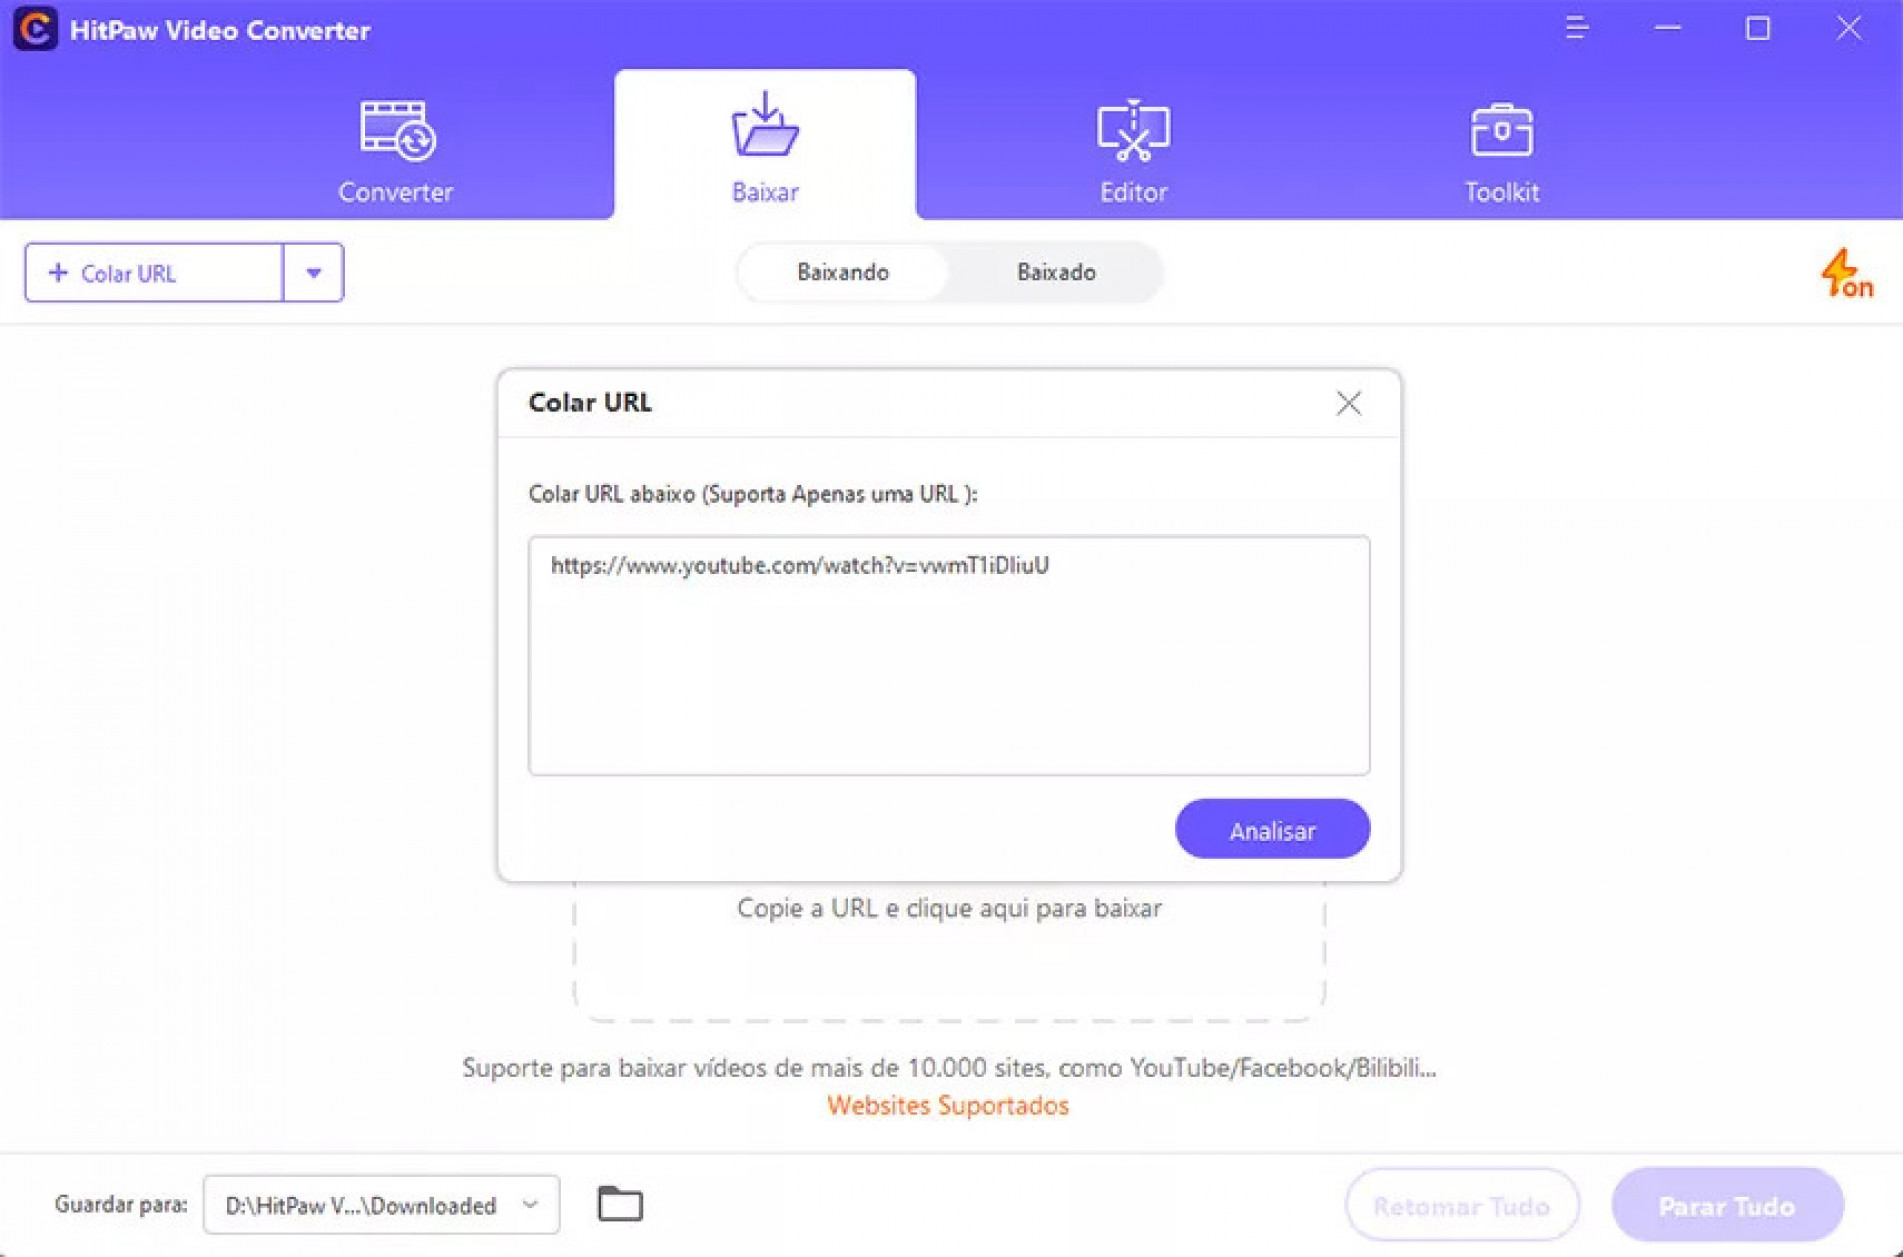The width and height of the screenshot is (1903, 1257).
Task: Click inside the URL text box
Action: tap(948, 655)
